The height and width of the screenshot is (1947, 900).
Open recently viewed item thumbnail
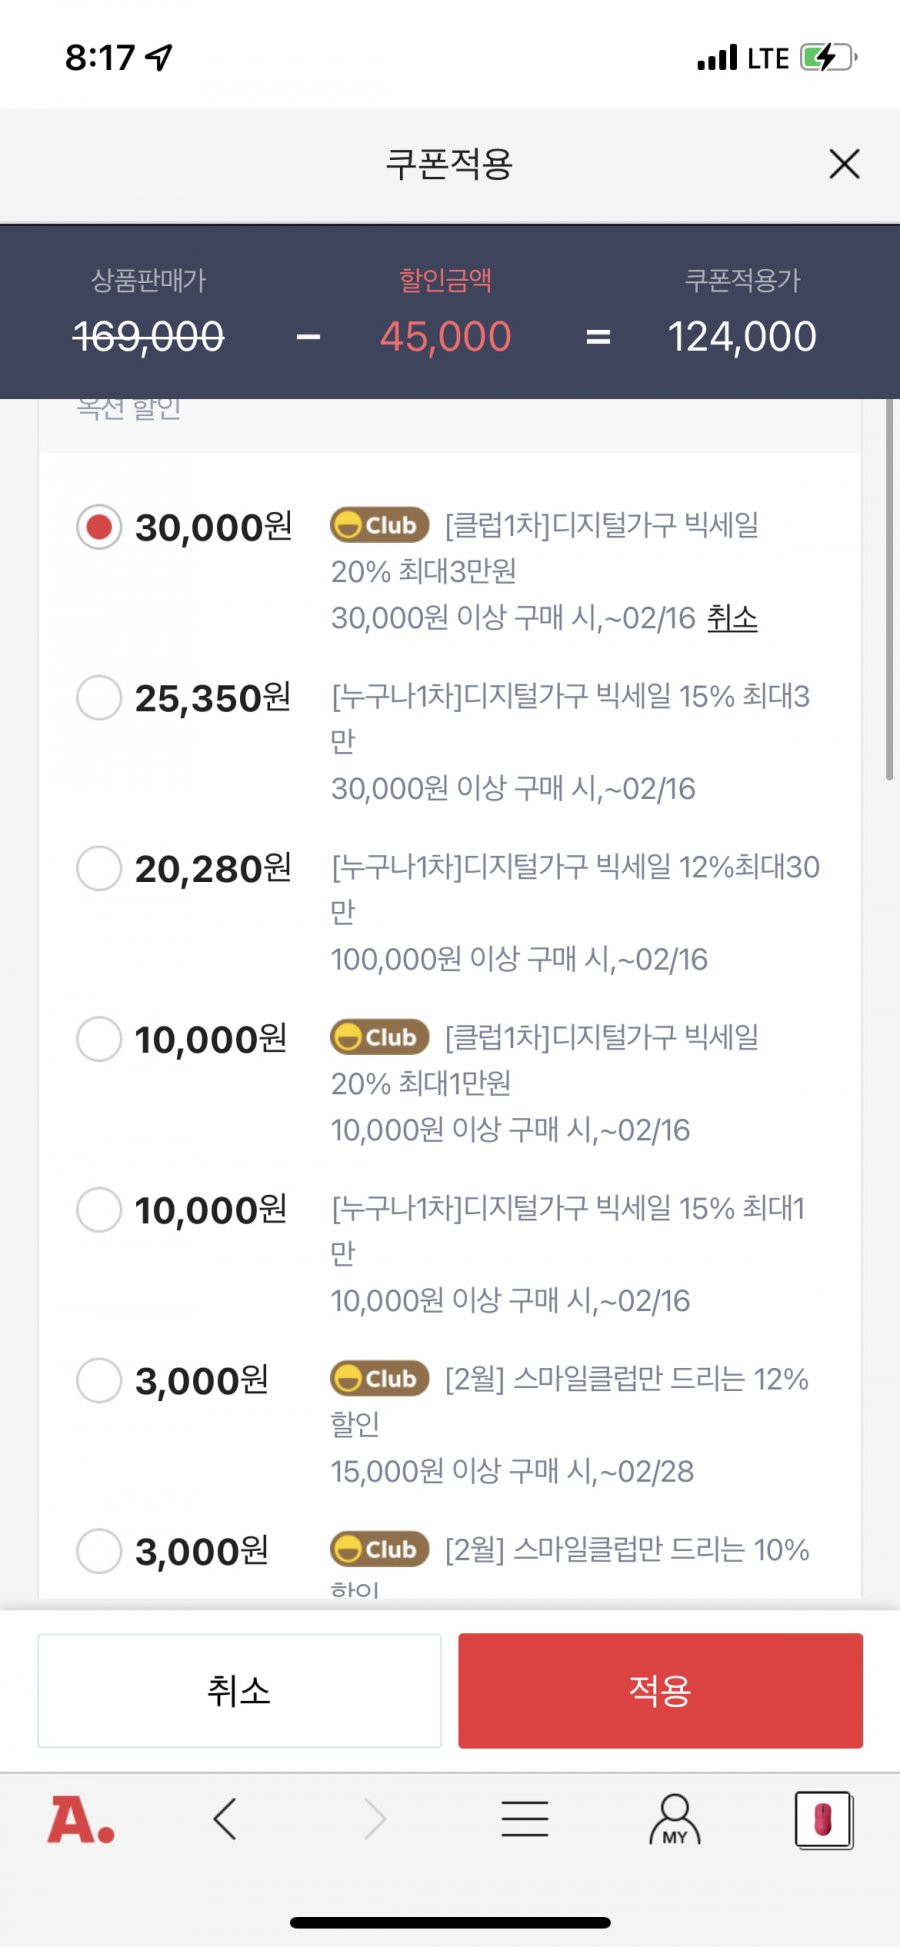[x=823, y=1819]
